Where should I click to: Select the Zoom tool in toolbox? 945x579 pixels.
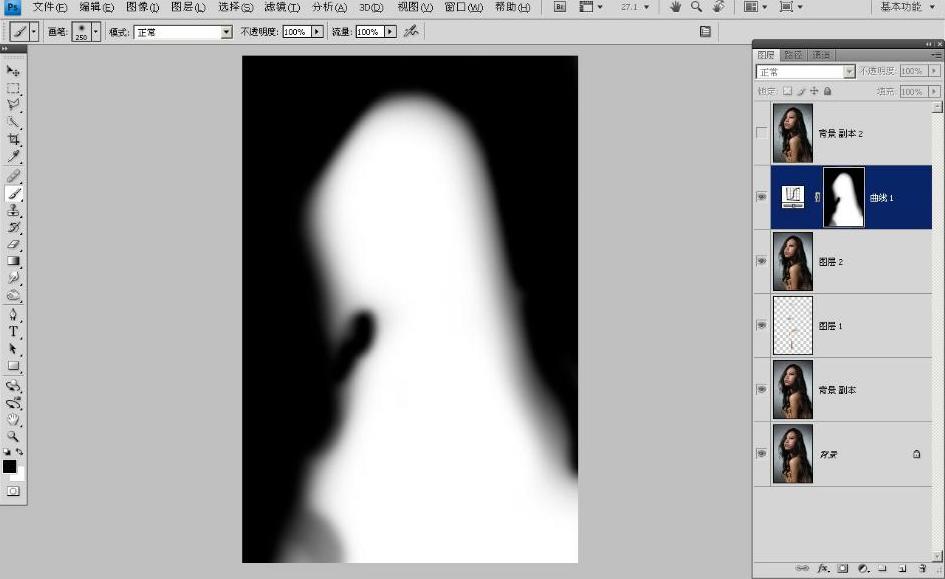click(13, 437)
